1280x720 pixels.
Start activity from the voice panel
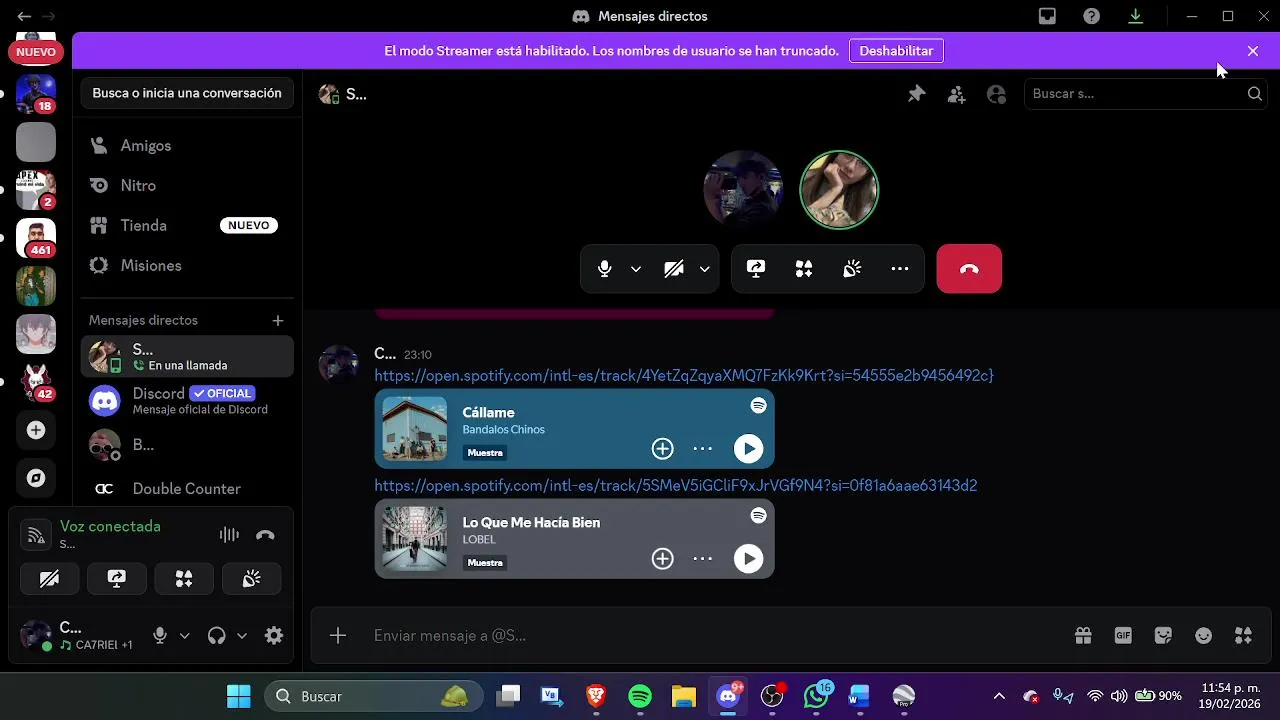click(x=184, y=579)
